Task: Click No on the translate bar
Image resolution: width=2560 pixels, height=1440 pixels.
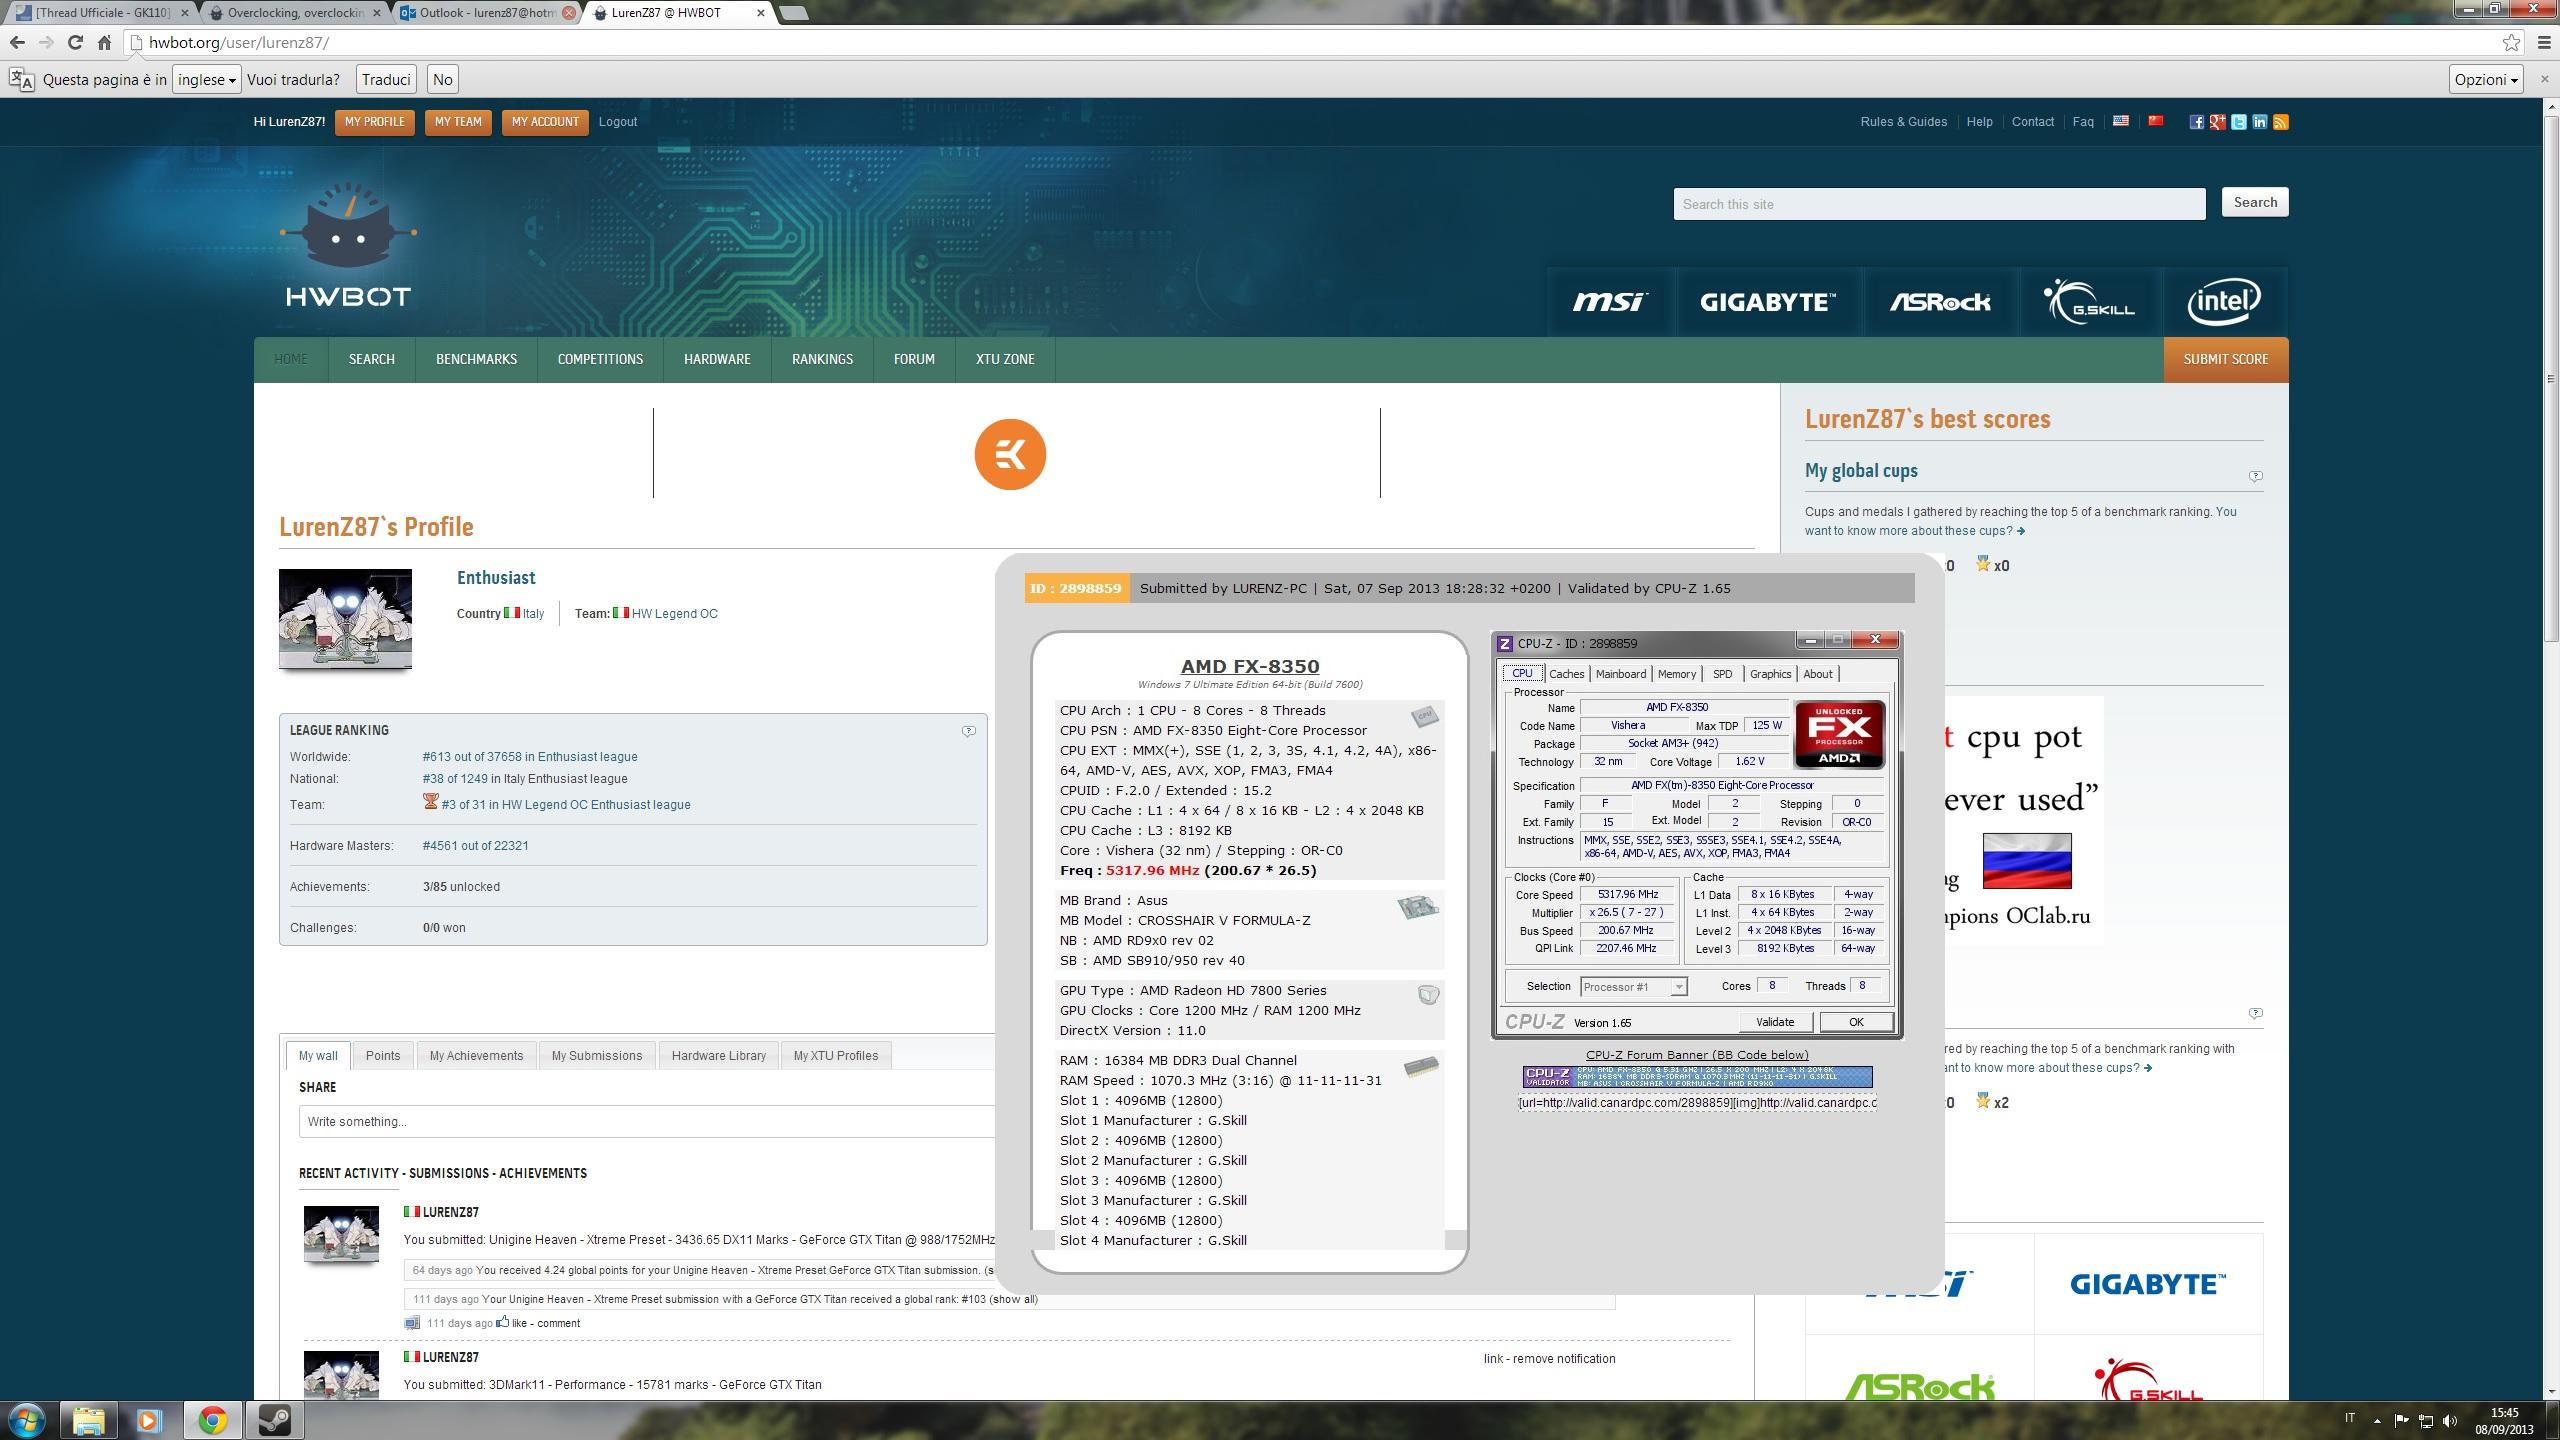Action: 443,80
